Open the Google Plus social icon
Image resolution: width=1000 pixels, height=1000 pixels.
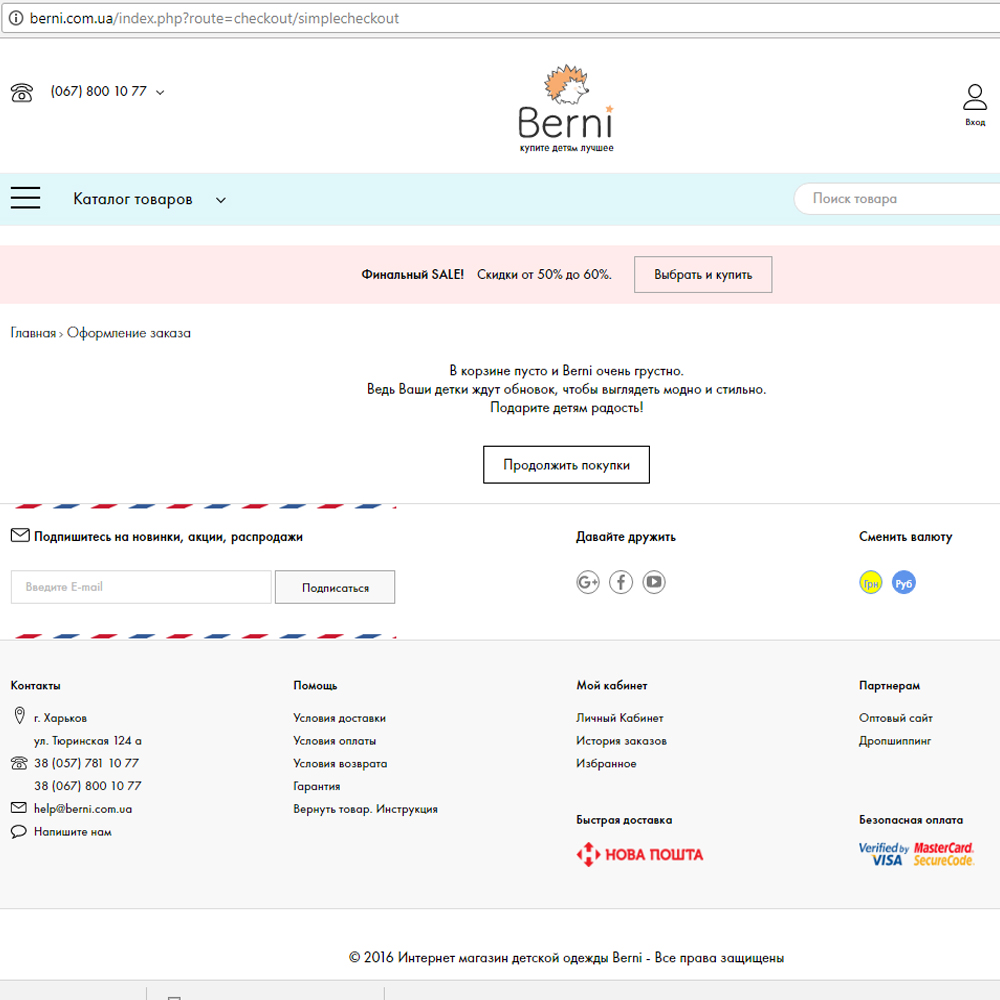[588, 582]
